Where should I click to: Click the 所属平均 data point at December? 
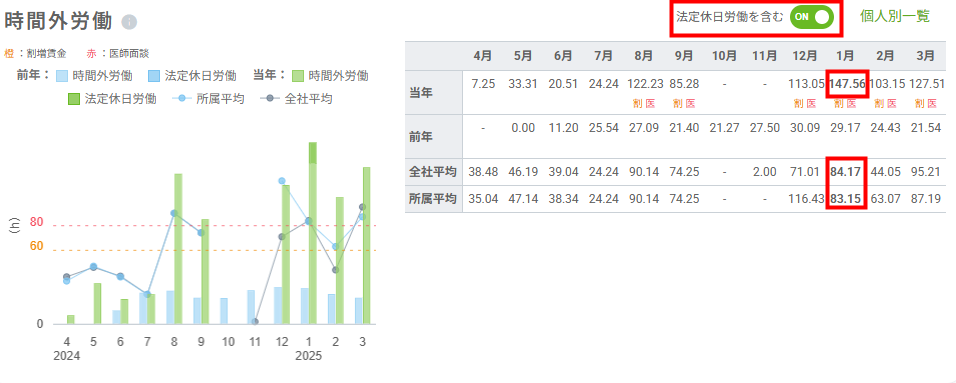(282, 181)
